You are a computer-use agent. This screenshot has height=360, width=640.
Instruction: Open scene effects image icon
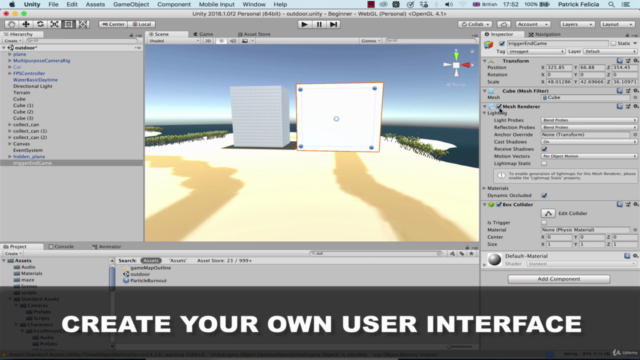(245, 41)
